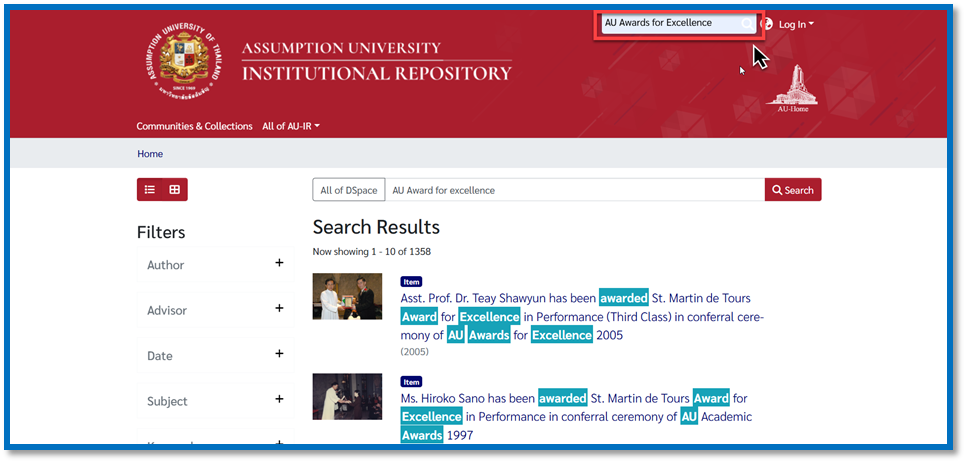Expand the Advisor filter plus icon

pos(279,309)
